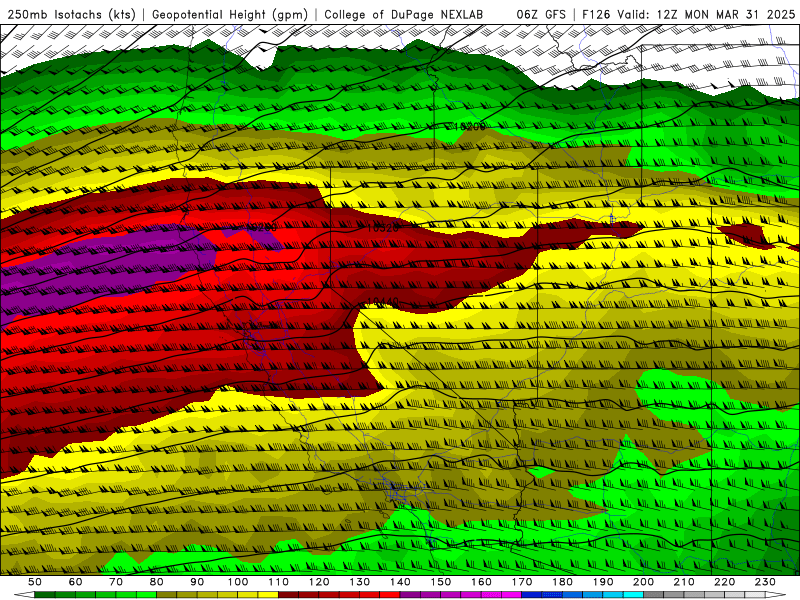The image size is (800, 600).
Task: Click the '180' legend scale value
Action: pyautogui.click(x=562, y=582)
